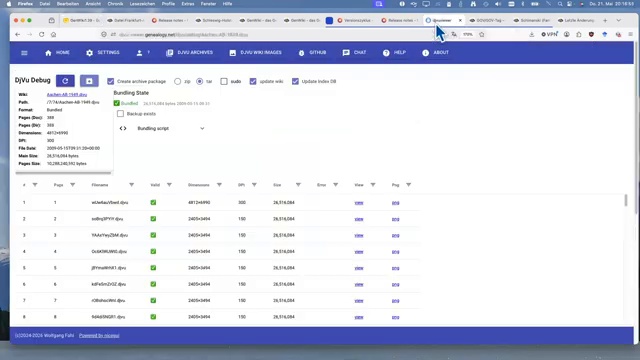Switch to the Versionszyklus browser tab
640x360 pixels.
click(x=354, y=20)
